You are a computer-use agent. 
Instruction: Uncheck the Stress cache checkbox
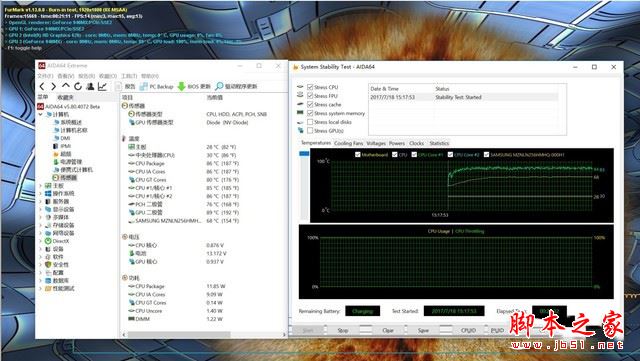click(310, 105)
